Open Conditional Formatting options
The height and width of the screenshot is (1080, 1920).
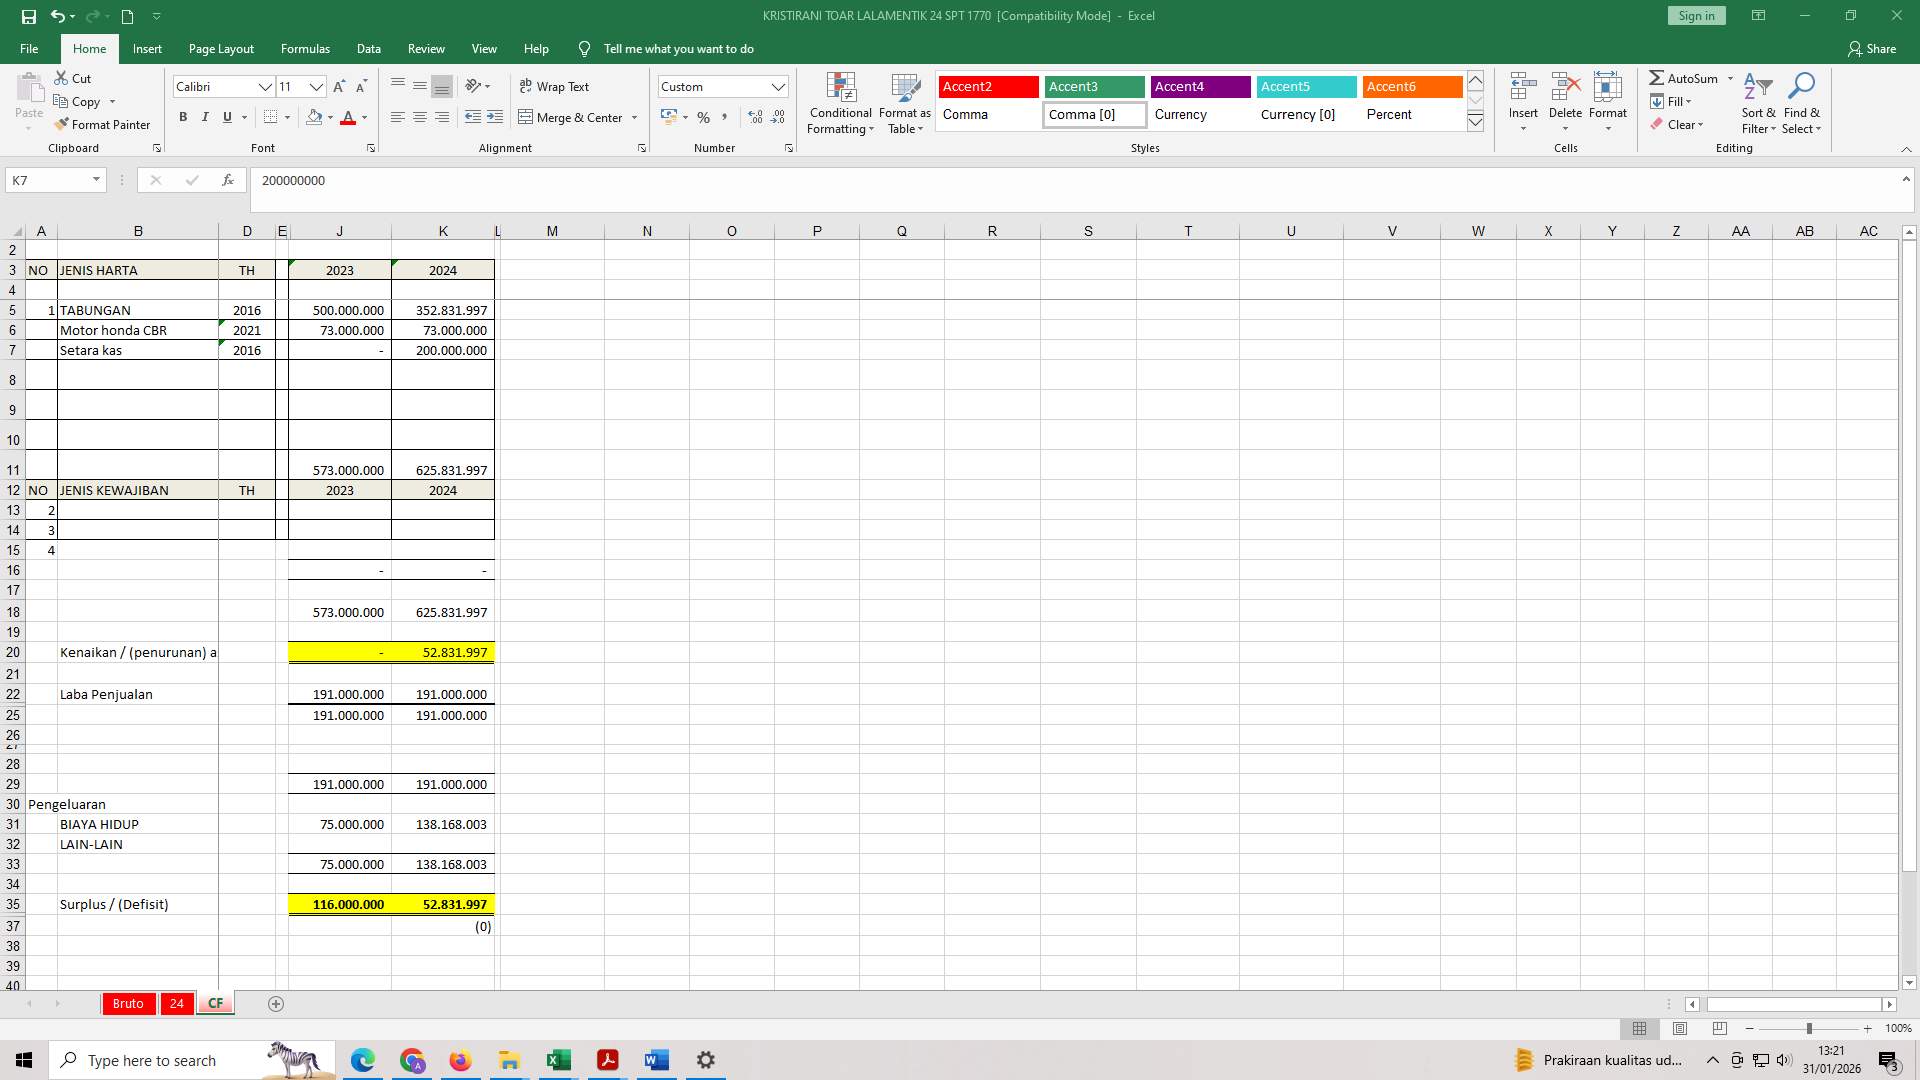point(840,103)
